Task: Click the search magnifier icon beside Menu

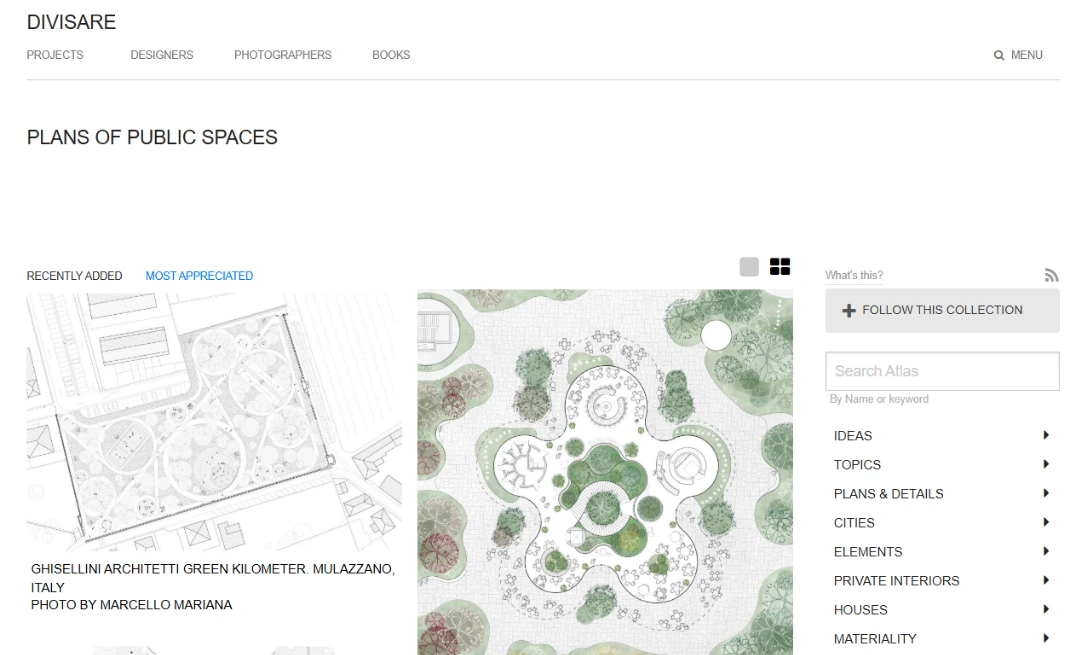Action: point(998,56)
